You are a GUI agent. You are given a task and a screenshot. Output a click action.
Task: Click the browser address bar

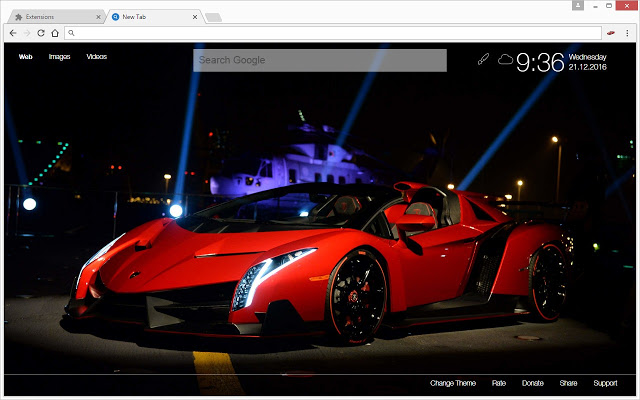[x=333, y=33]
